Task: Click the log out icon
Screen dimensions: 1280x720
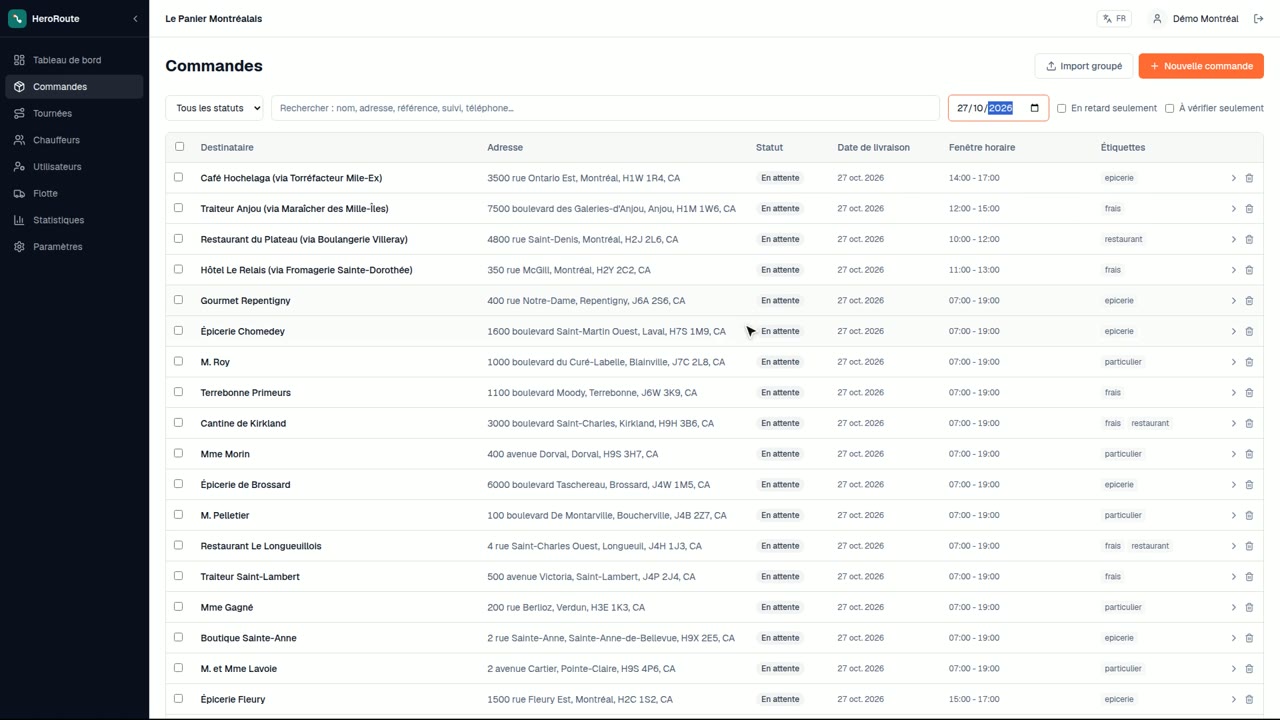Action: click(x=1258, y=19)
